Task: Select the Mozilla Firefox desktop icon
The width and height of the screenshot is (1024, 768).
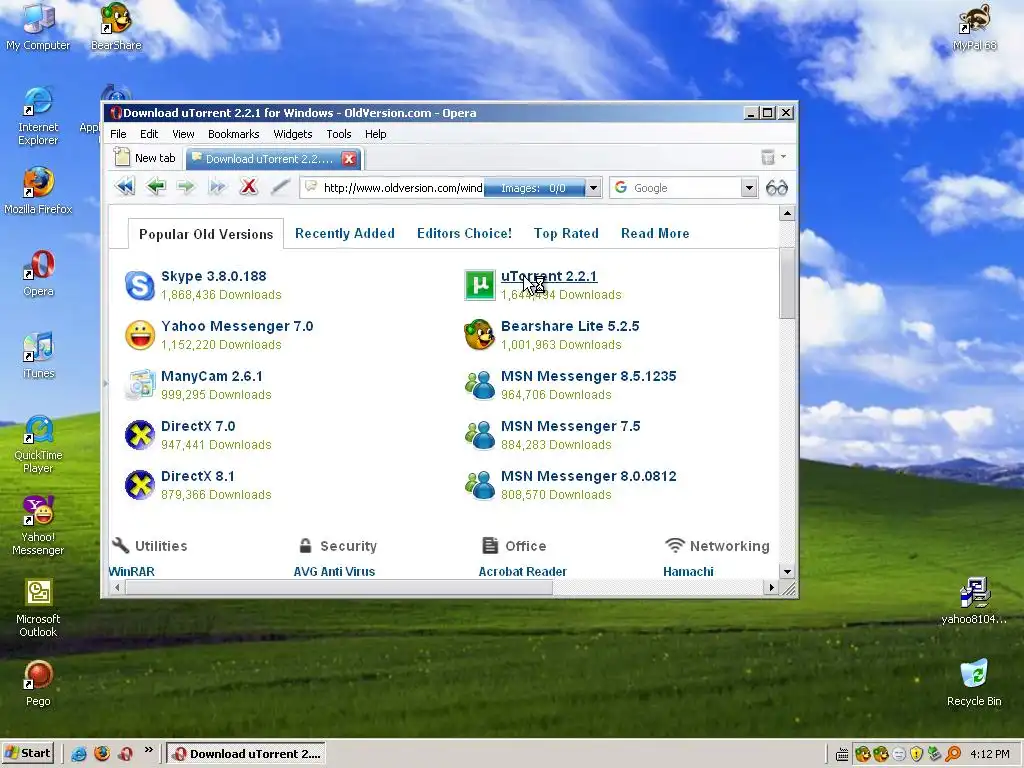Action: 38,191
